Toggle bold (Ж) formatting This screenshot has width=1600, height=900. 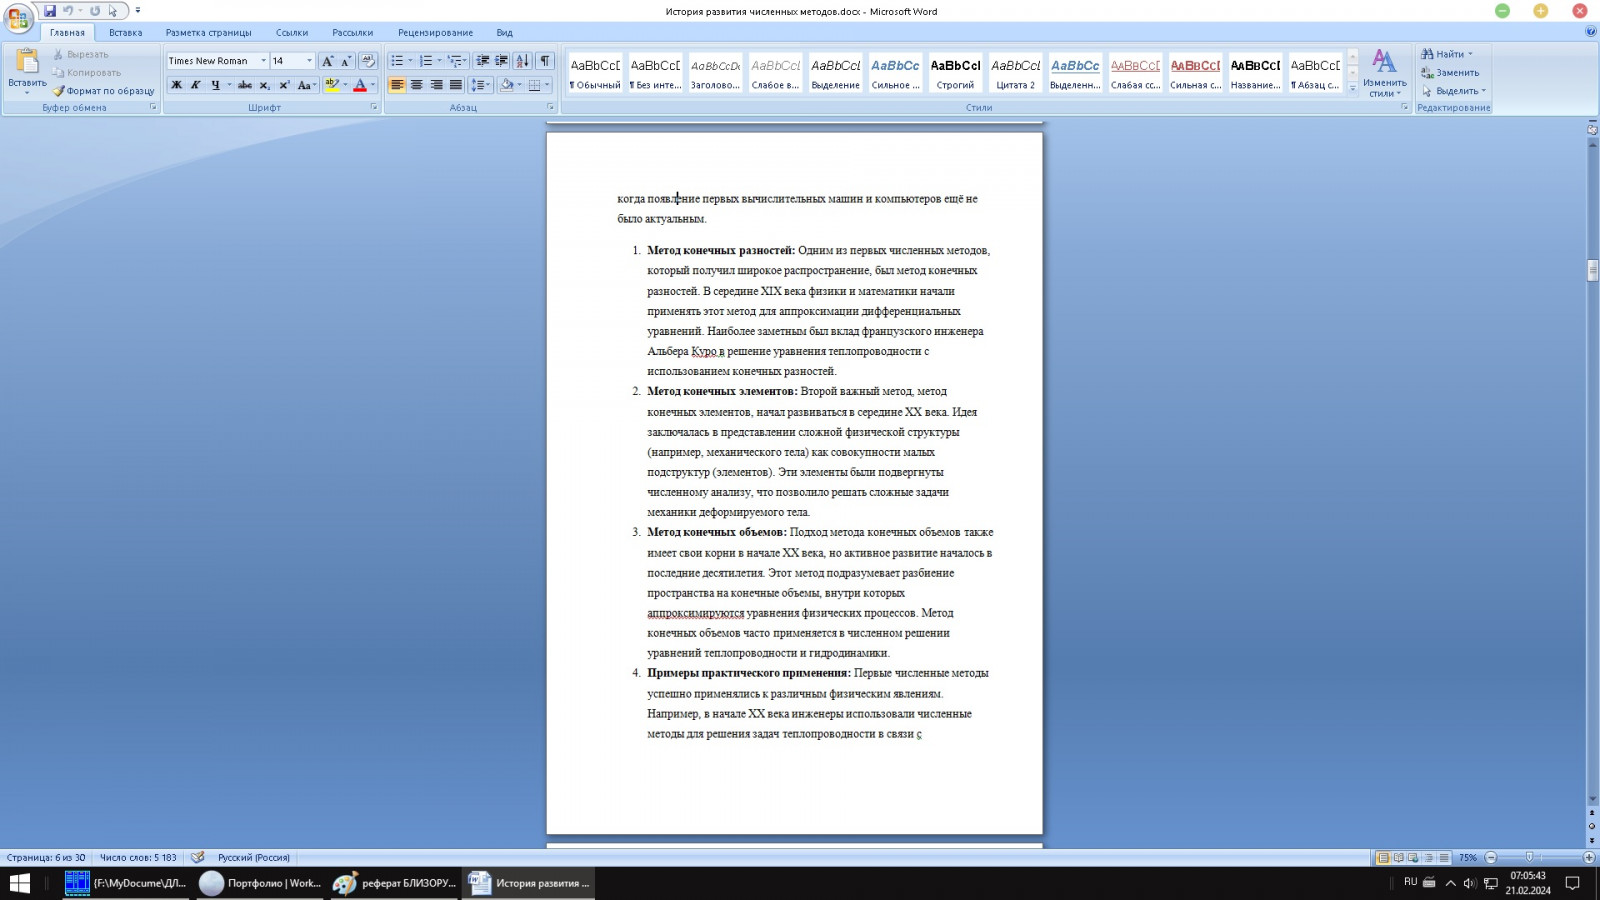click(x=177, y=85)
